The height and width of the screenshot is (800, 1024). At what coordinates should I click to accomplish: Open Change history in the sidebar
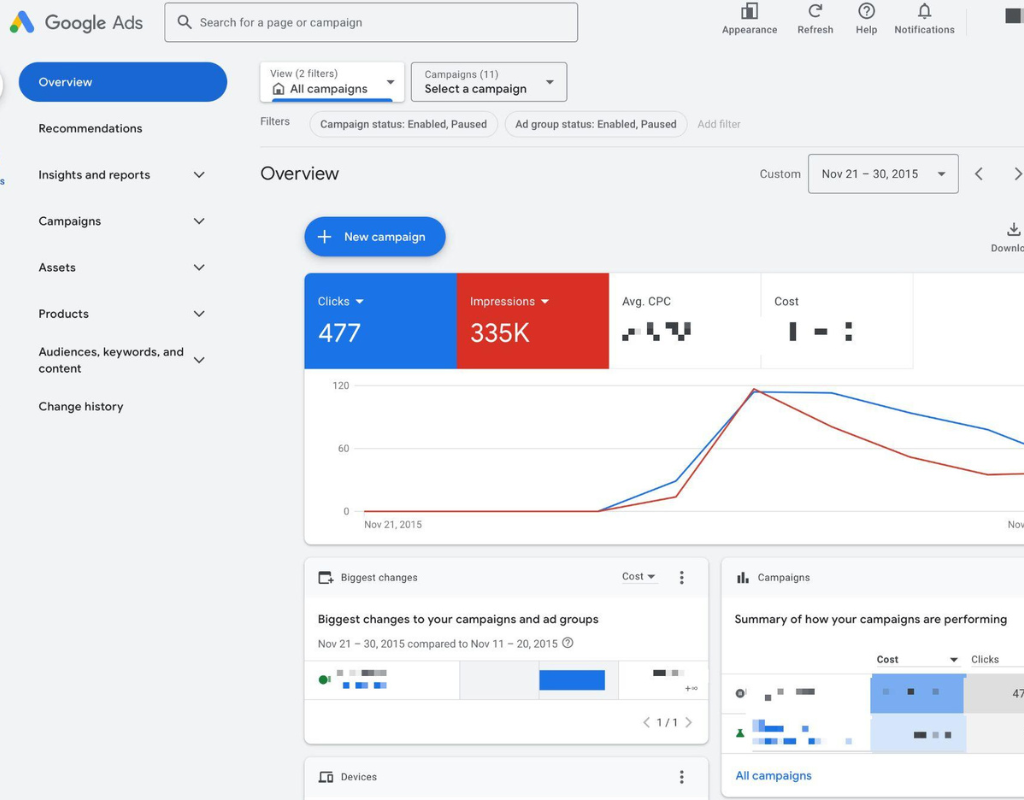coord(81,407)
